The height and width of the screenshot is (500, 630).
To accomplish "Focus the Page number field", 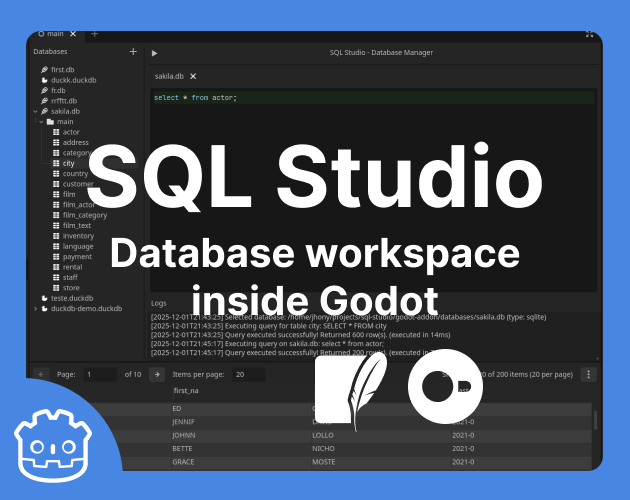I will (x=100, y=375).
